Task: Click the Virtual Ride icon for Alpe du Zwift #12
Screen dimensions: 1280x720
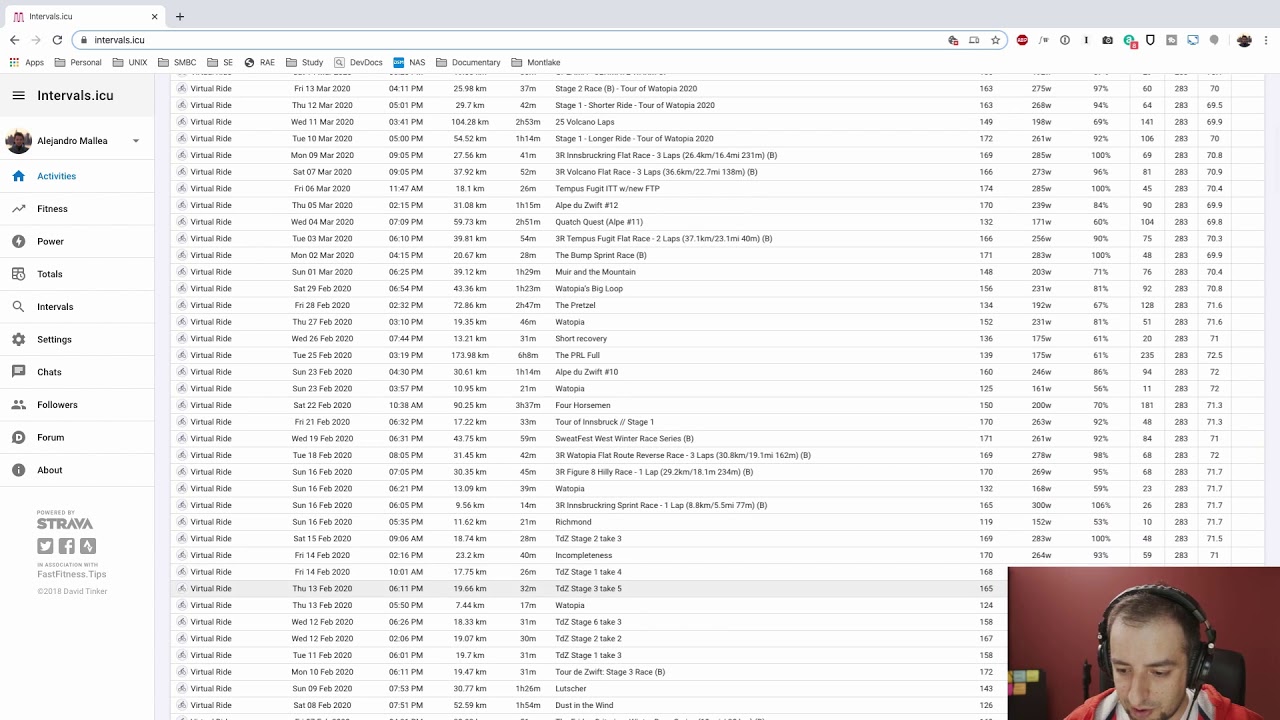Action: [x=182, y=205]
